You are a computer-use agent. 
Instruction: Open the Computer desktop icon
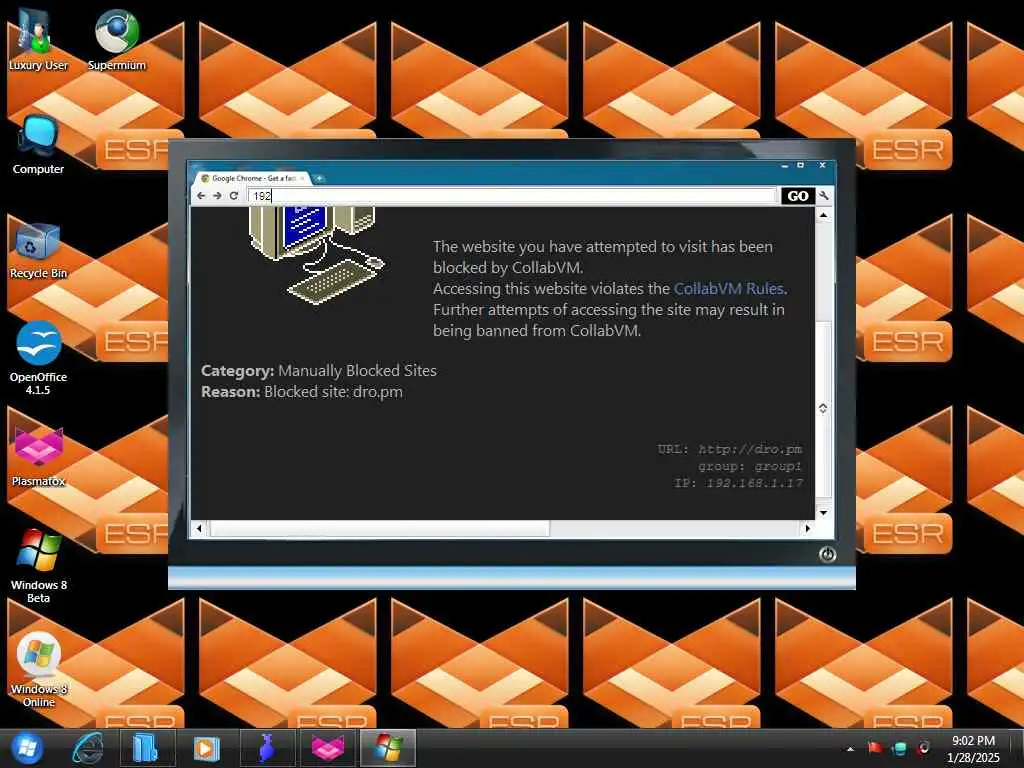(38, 145)
